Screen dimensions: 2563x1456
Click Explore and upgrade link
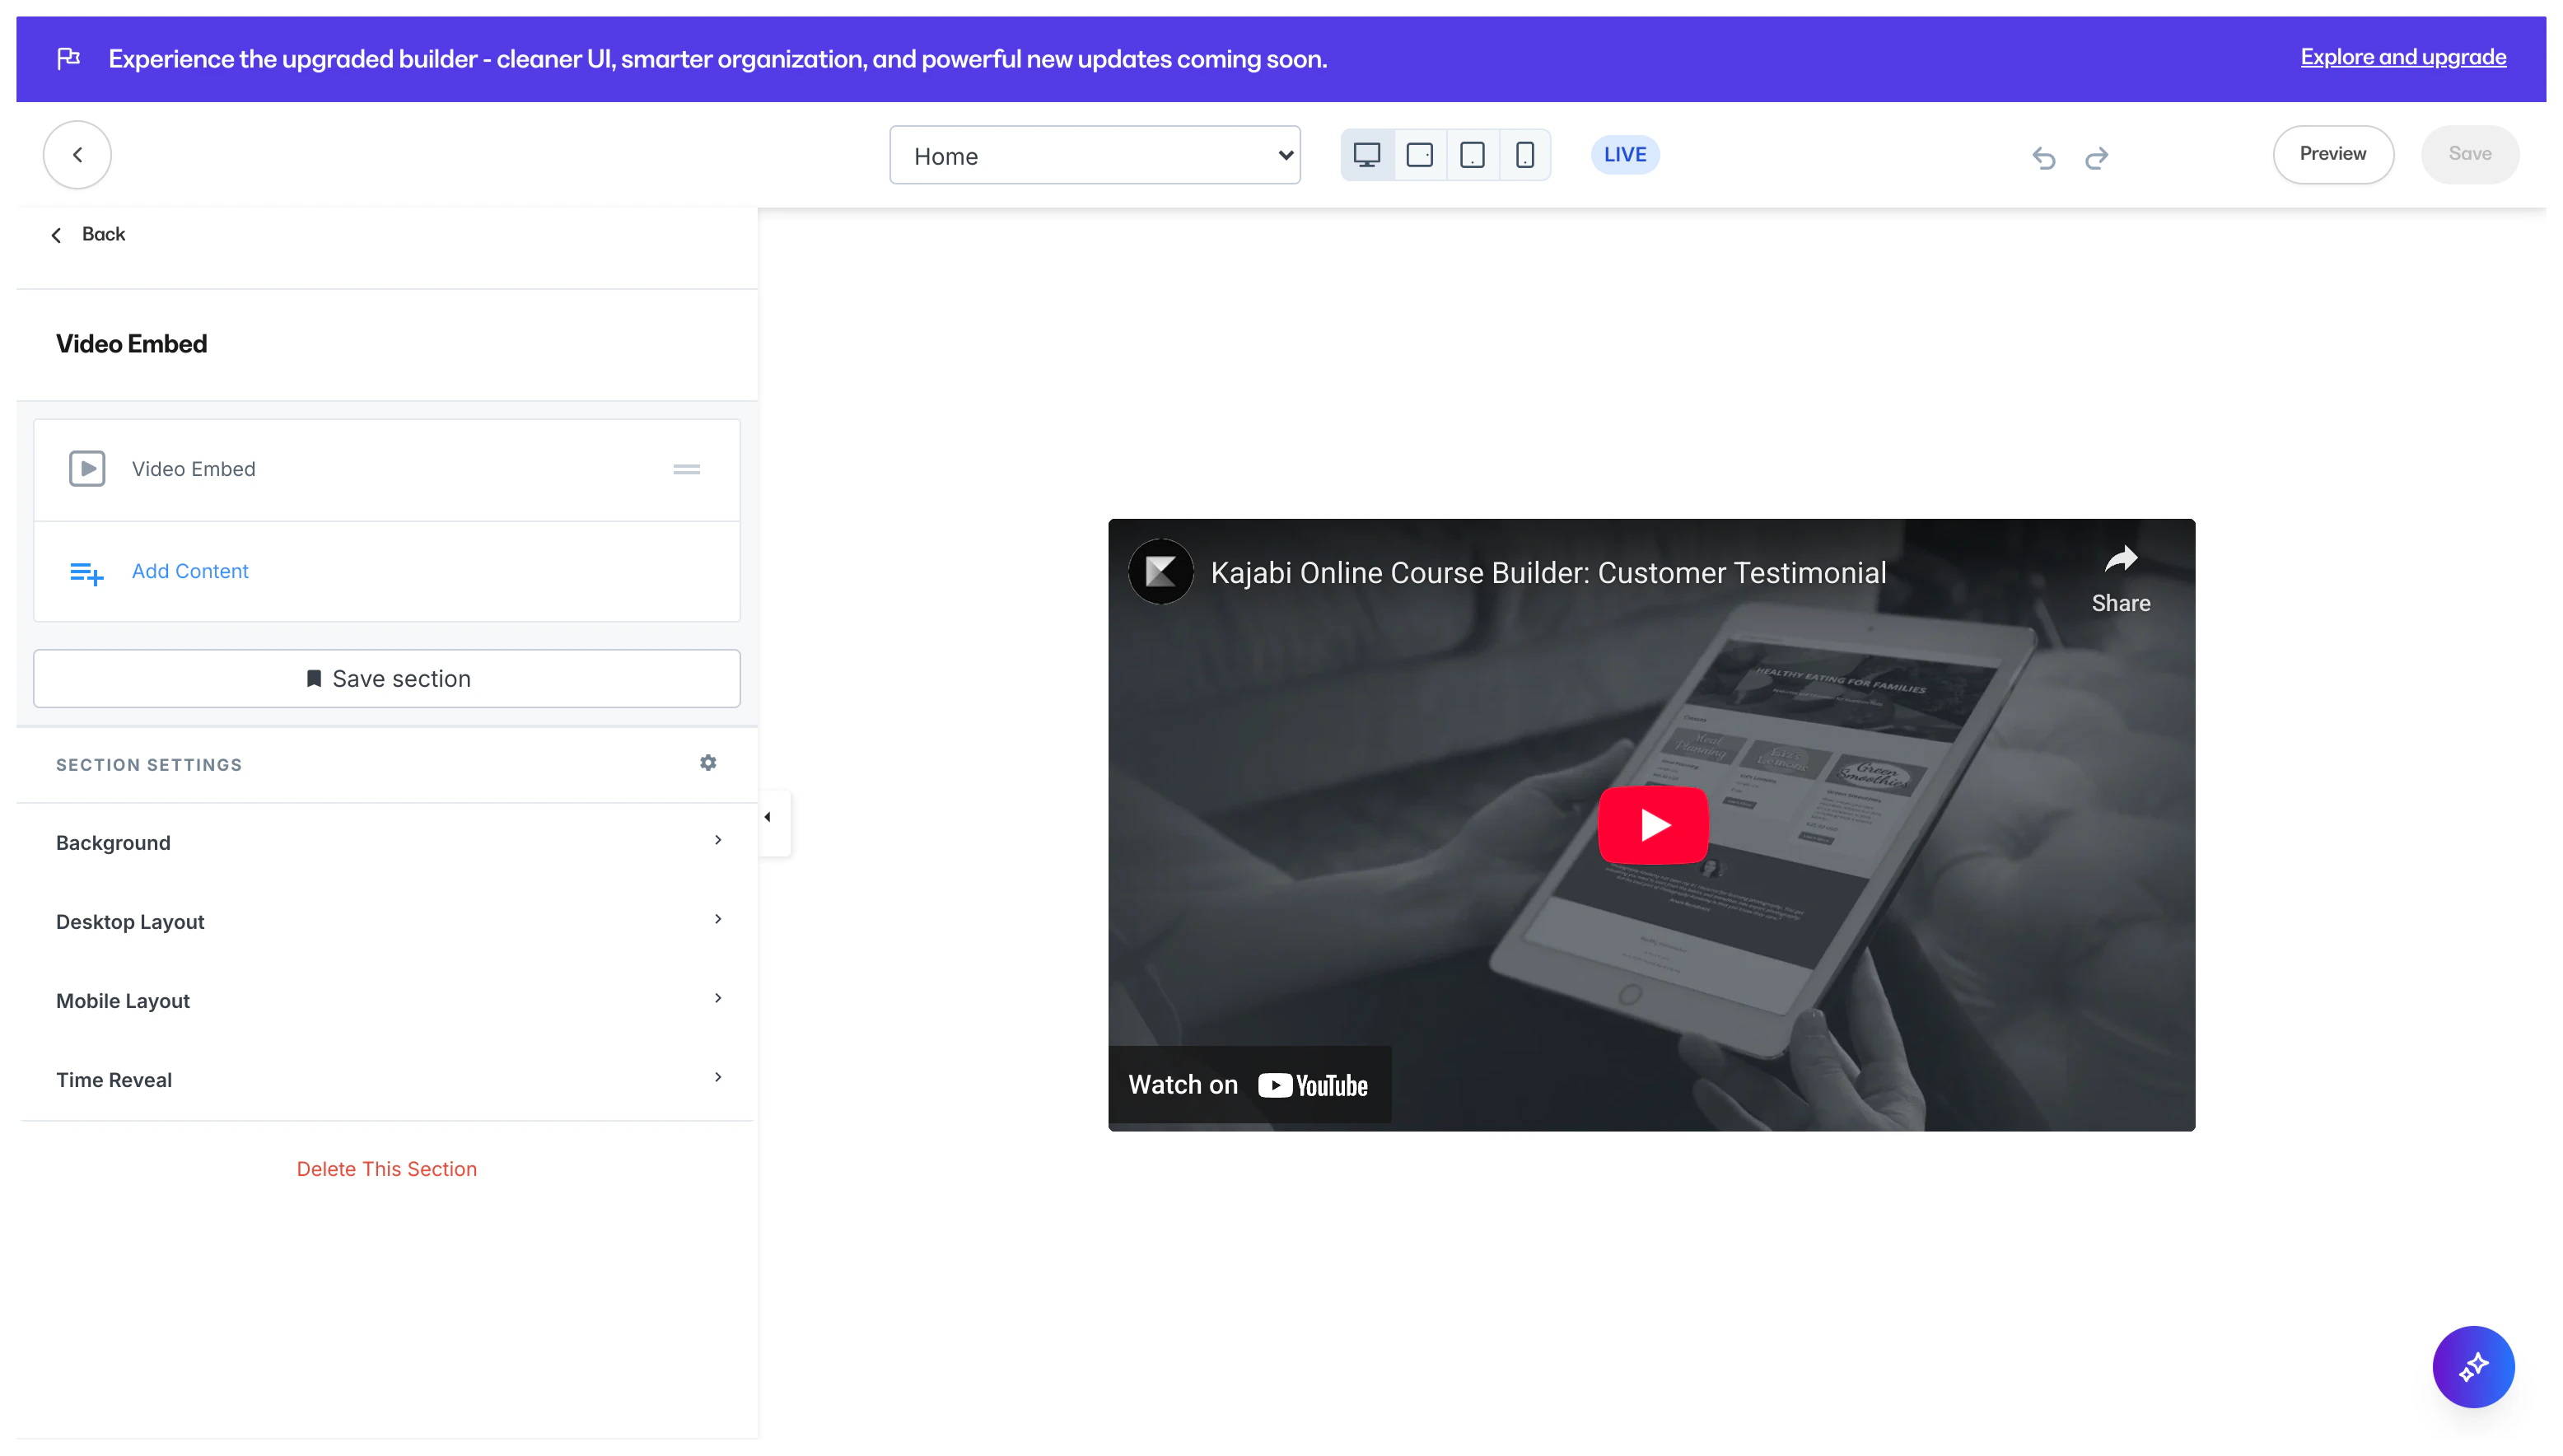(x=2402, y=57)
